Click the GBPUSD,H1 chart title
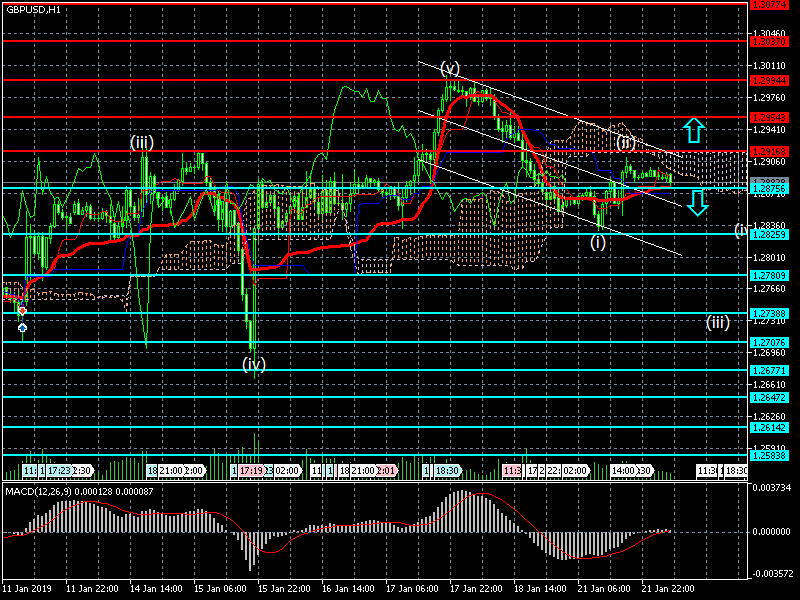 pos(34,9)
